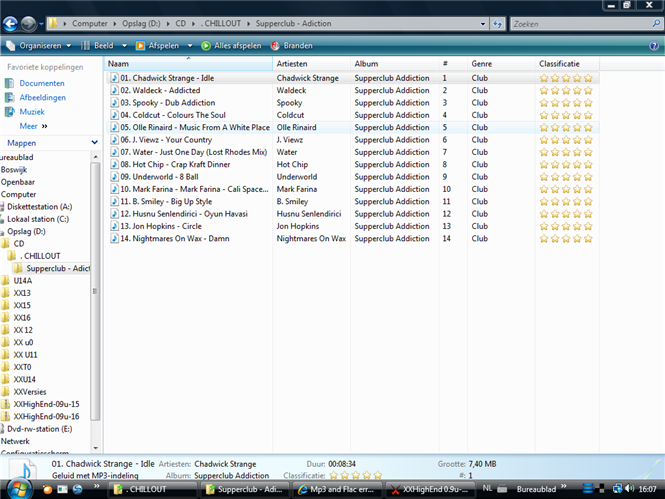Open the Afbeeldingen favorite link
The height and width of the screenshot is (499, 665).
coord(42,98)
